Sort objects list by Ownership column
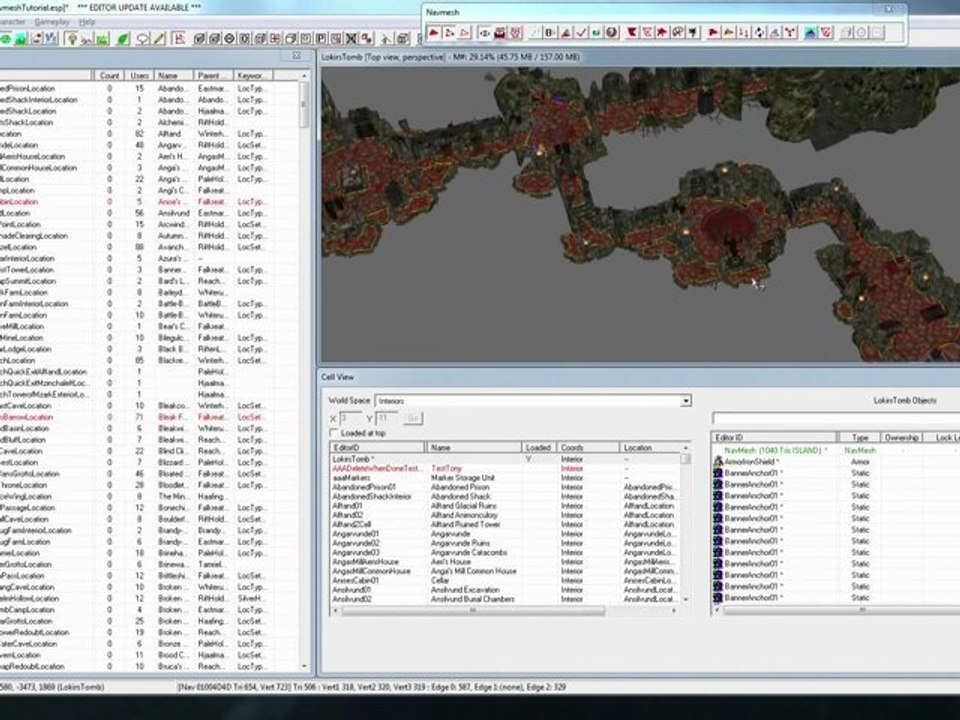 point(902,437)
